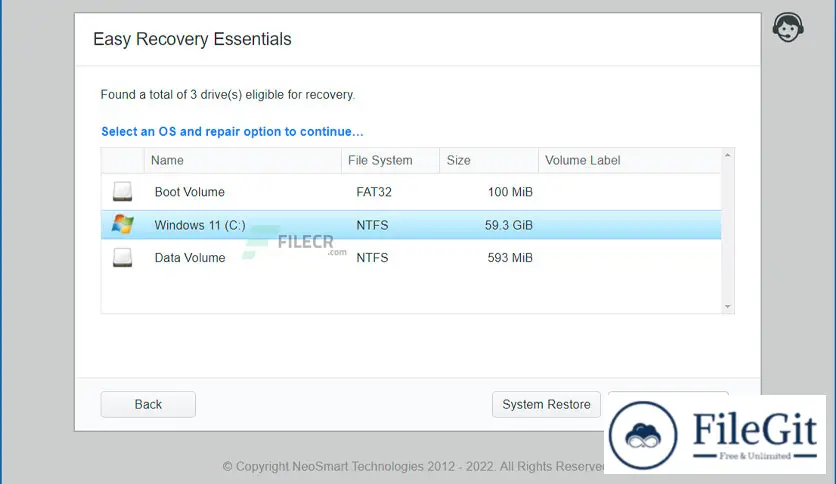This screenshot has width=836, height=484.
Task: Sort by the Size column header
Action: [x=489, y=160]
